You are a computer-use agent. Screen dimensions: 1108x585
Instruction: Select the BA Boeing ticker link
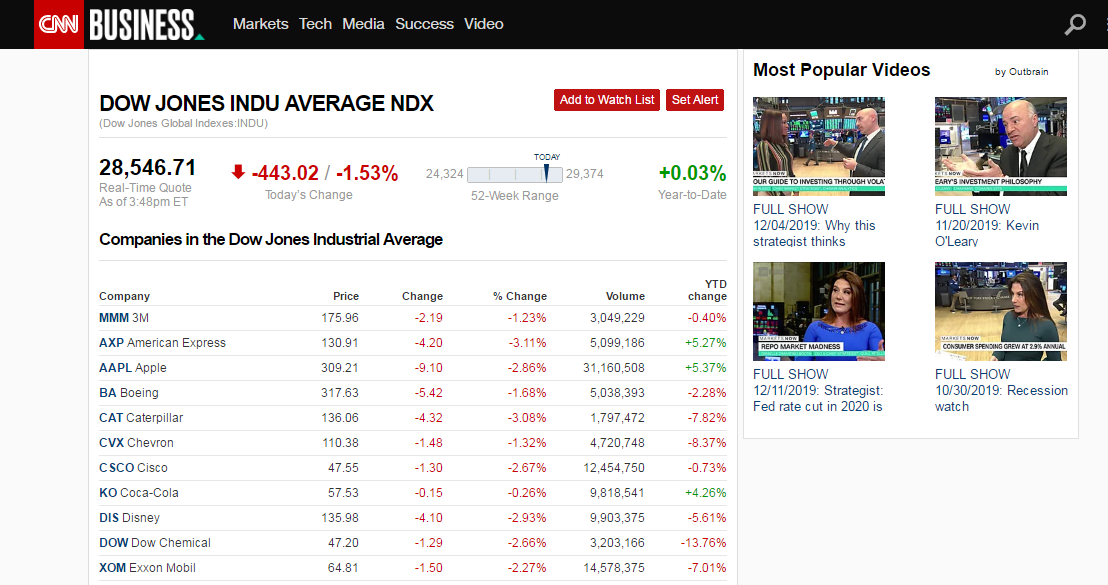point(129,393)
